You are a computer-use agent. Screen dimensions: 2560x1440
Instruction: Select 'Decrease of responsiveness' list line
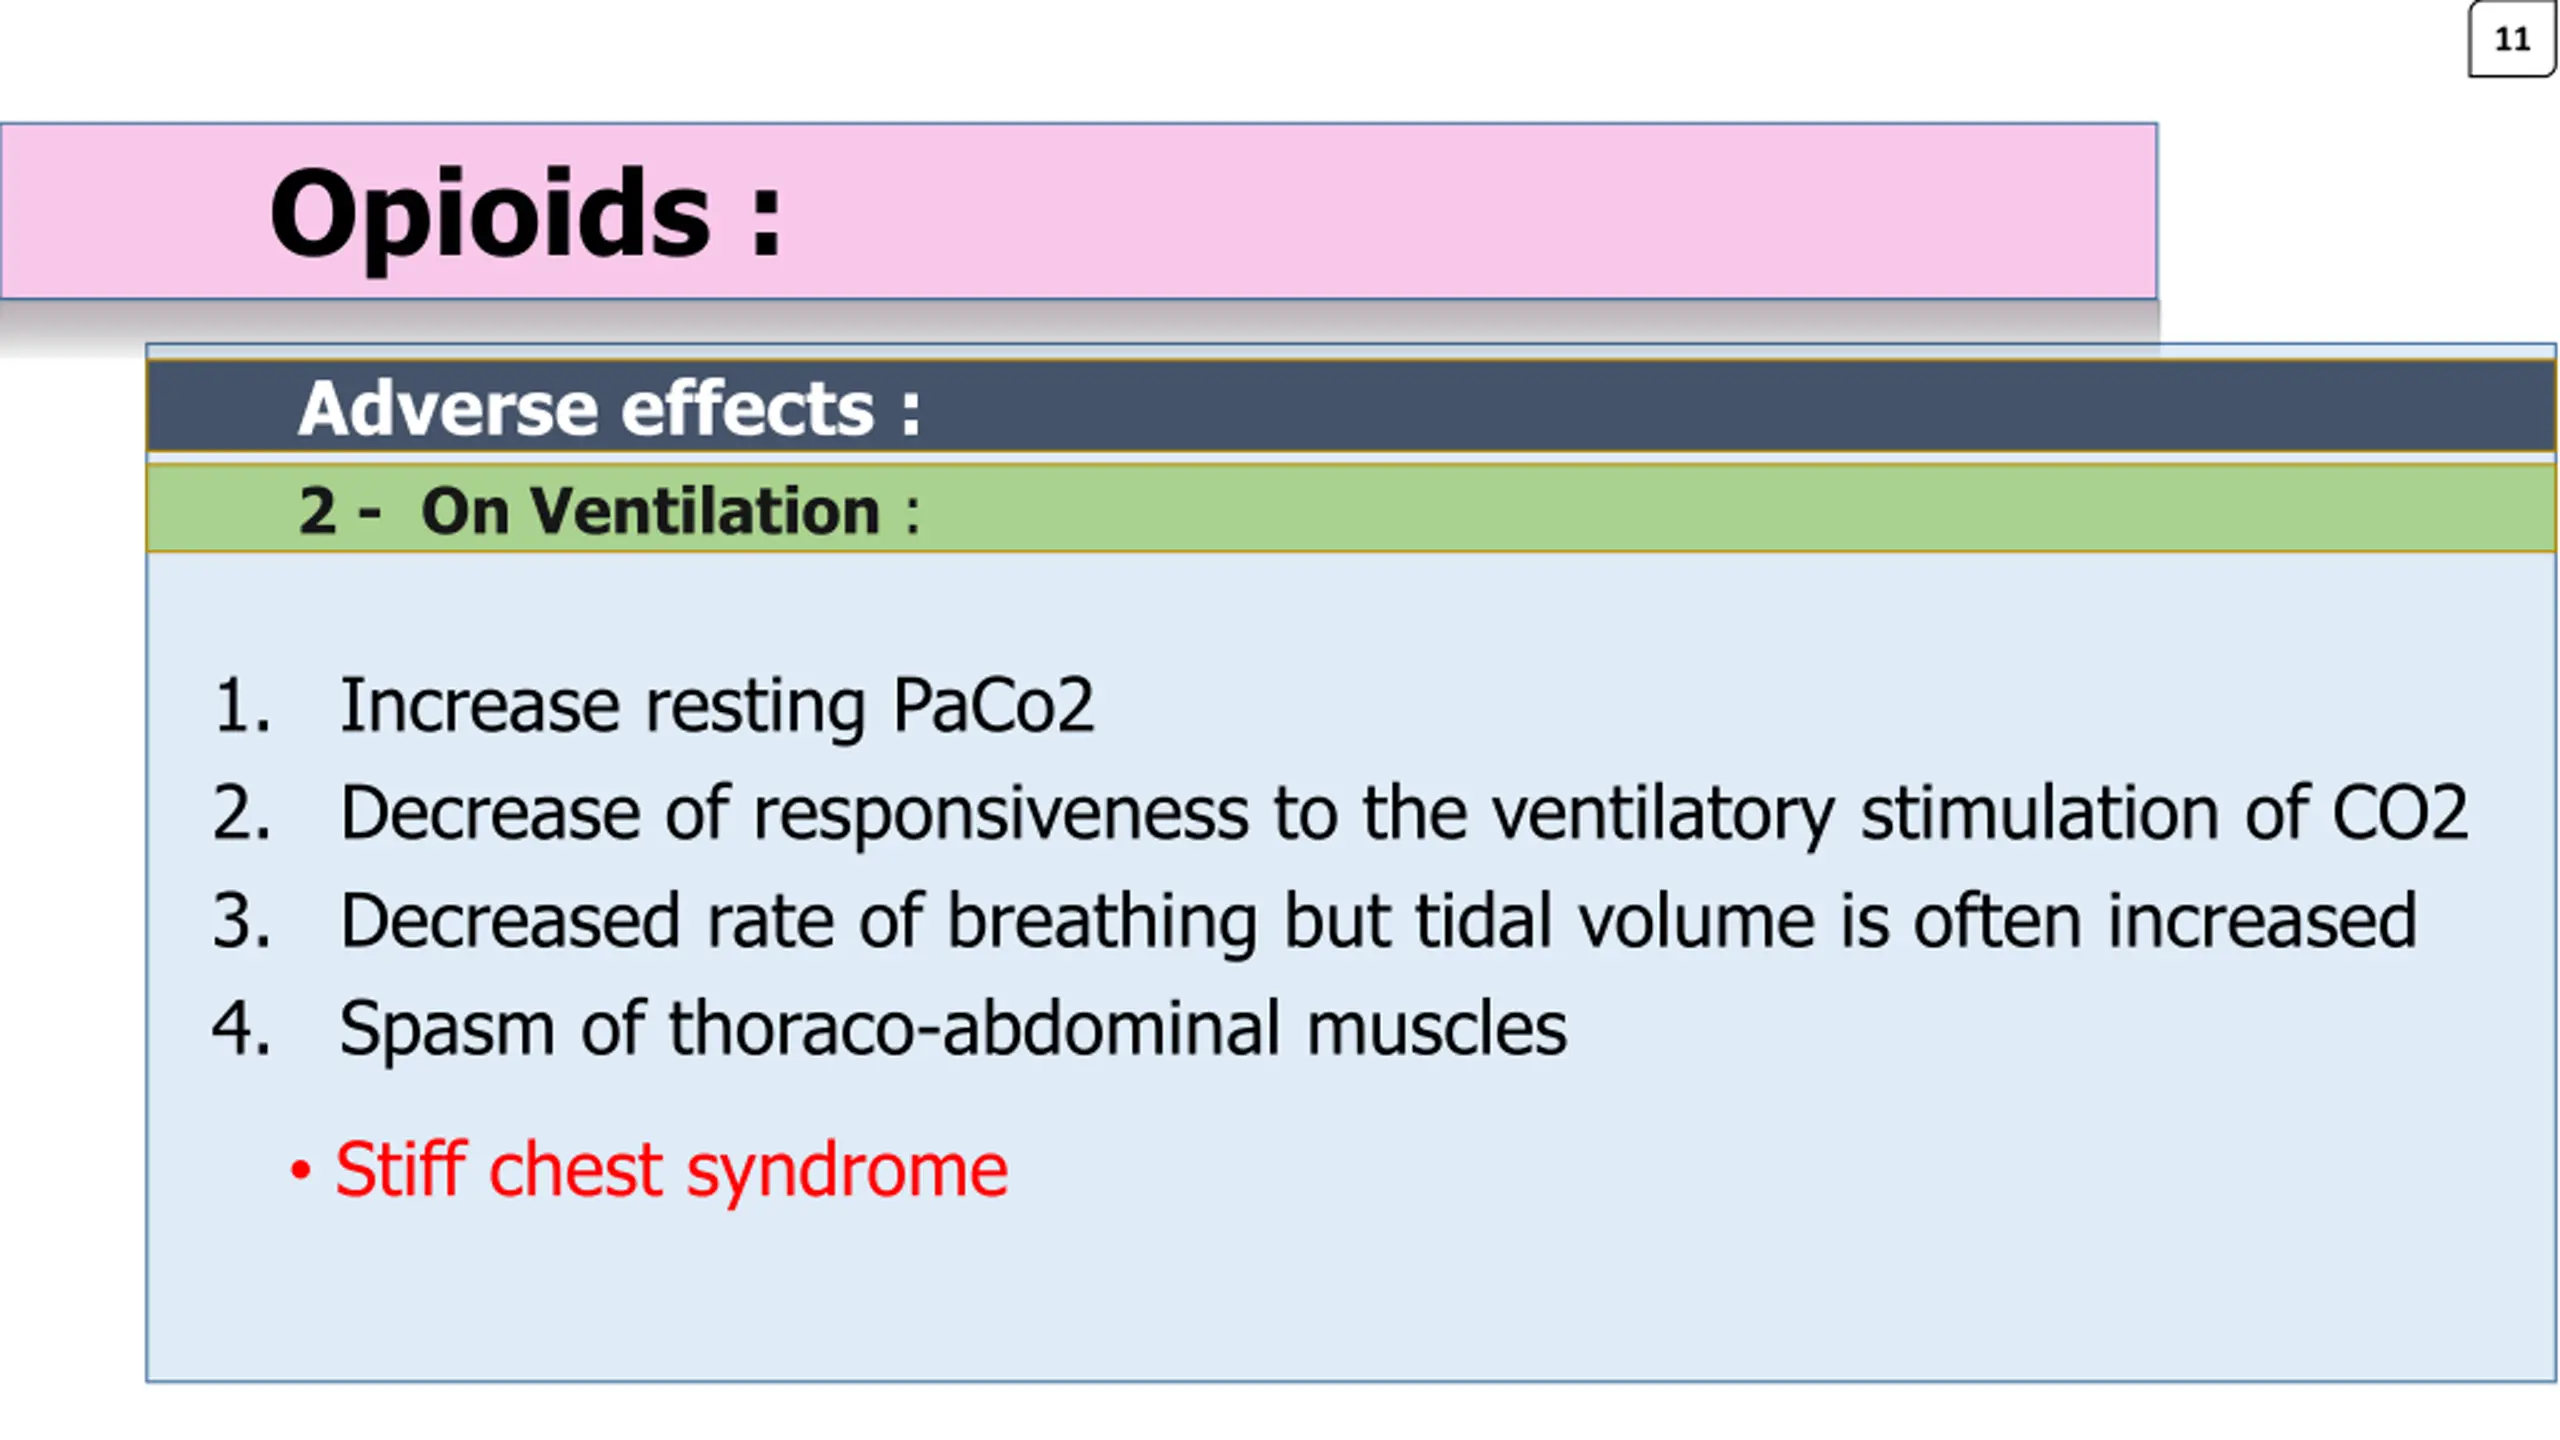(x=1404, y=813)
